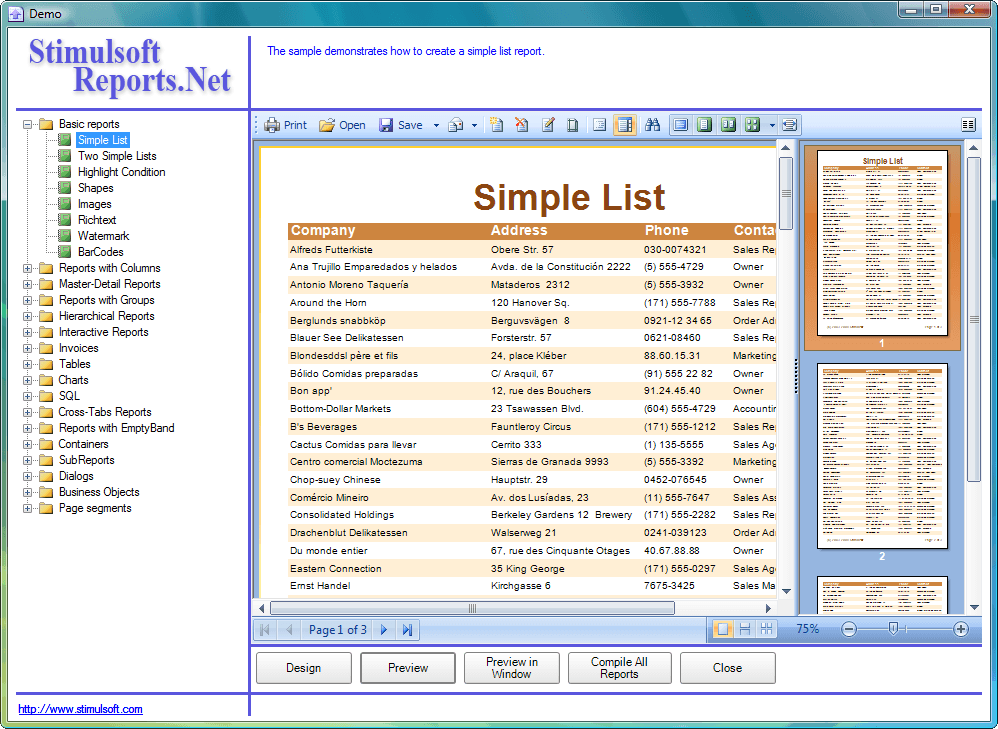This screenshot has width=998, height=729.
Task: Click the Preview in Window button
Action: tap(512, 668)
